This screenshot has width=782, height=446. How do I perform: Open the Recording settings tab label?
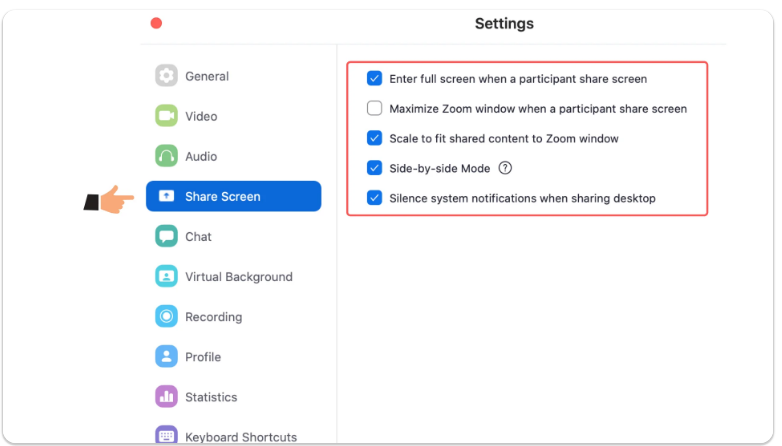pyautogui.click(x=213, y=317)
